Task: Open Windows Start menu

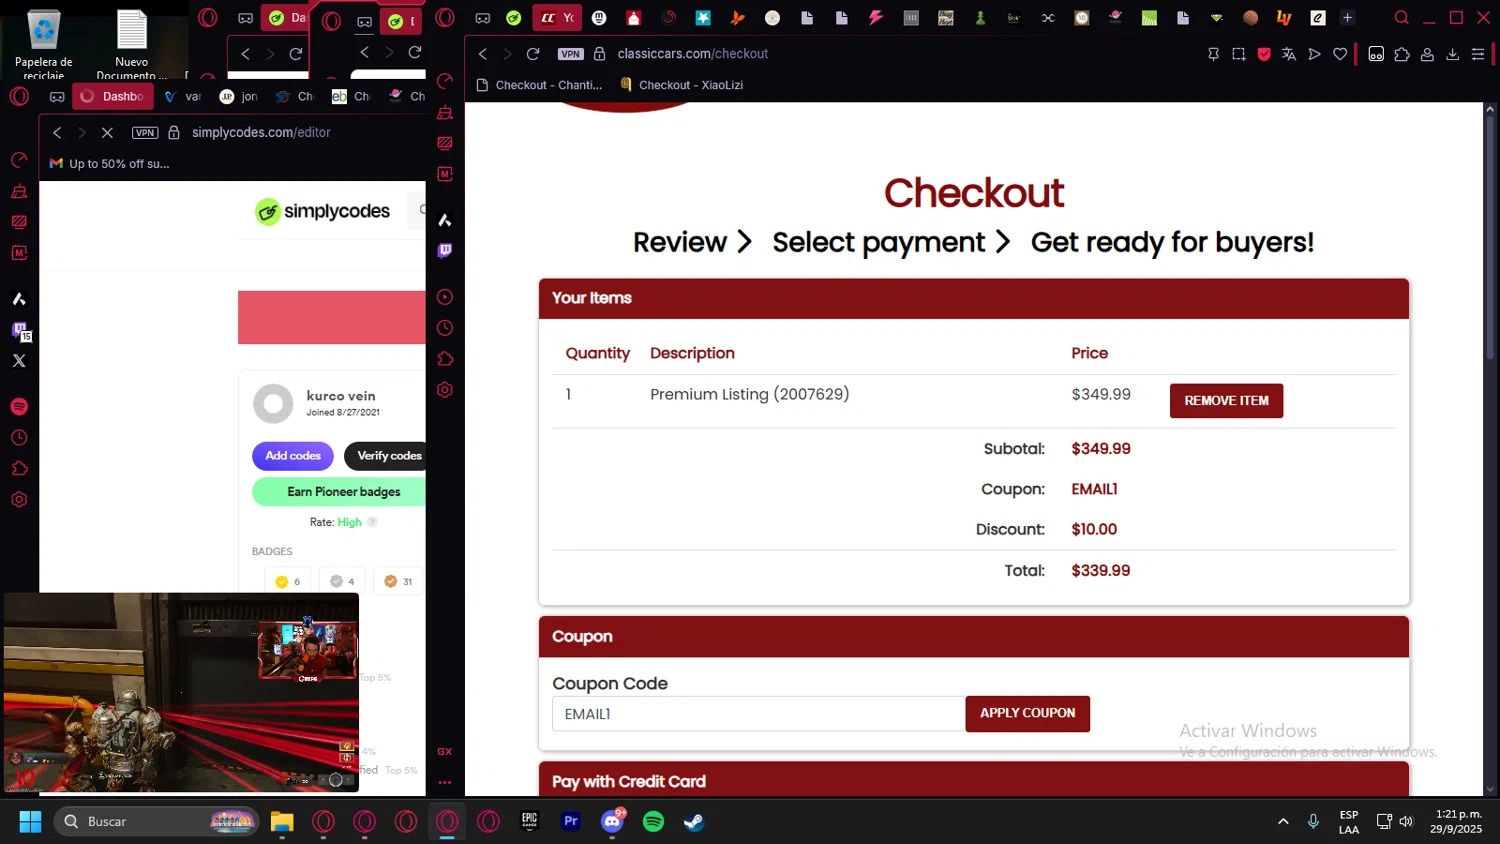Action: point(30,822)
